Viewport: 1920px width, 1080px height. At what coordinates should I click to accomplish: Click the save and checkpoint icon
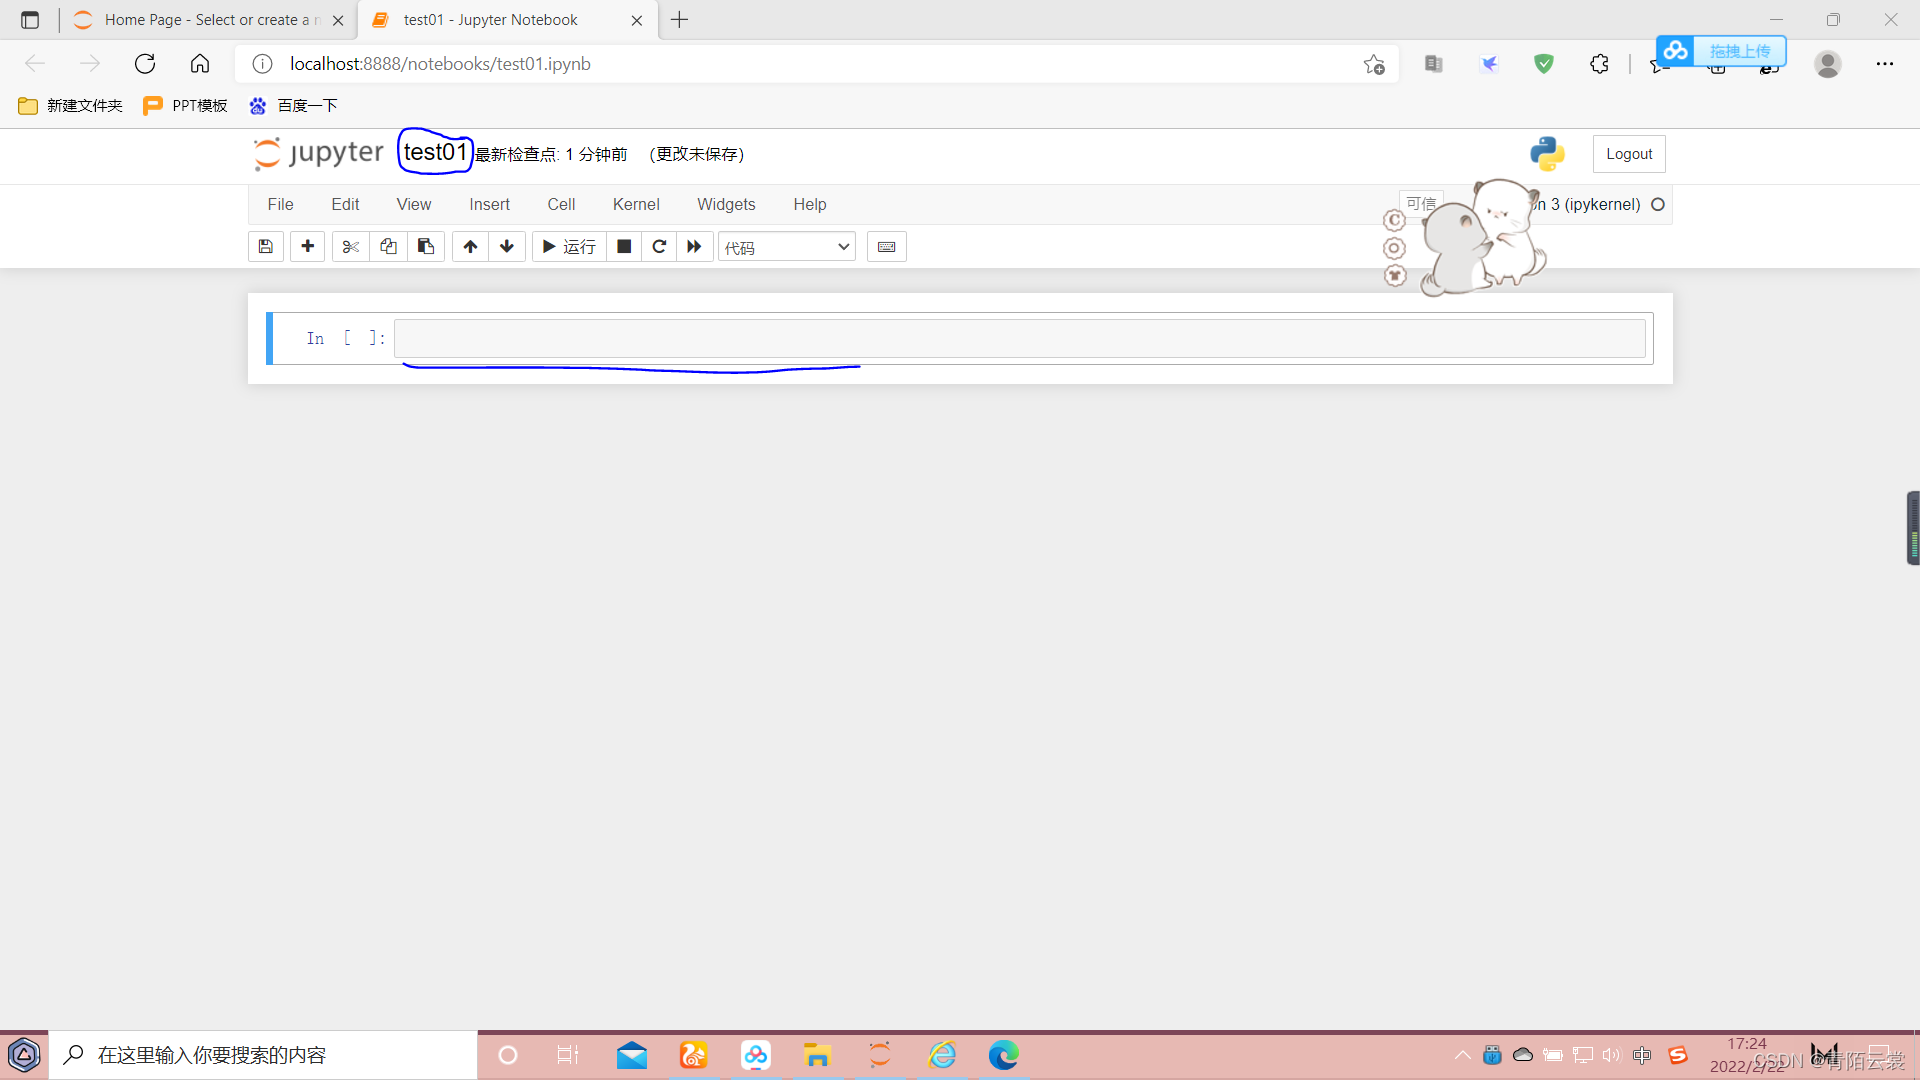[265, 246]
